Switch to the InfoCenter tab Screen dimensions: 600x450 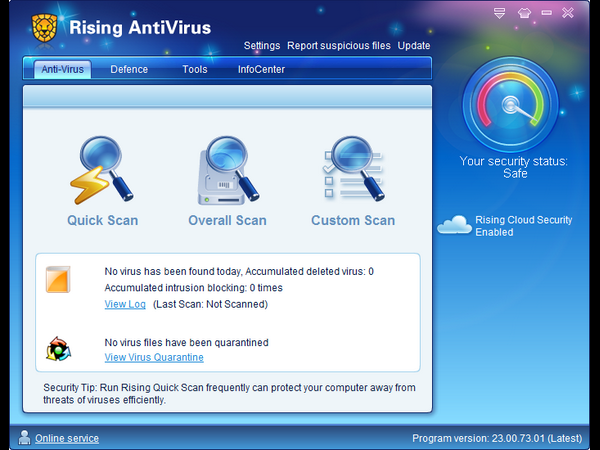click(x=261, y=69)
